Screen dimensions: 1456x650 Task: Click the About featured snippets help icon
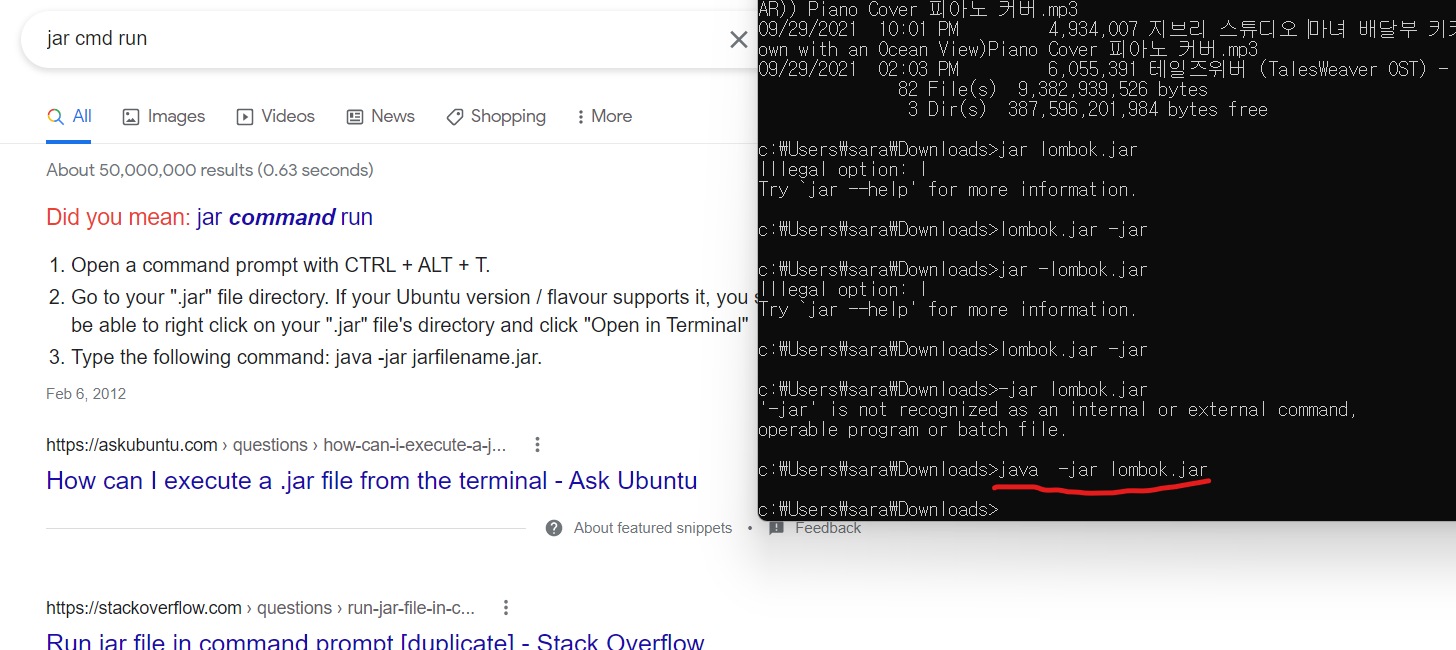pos(554,528)
